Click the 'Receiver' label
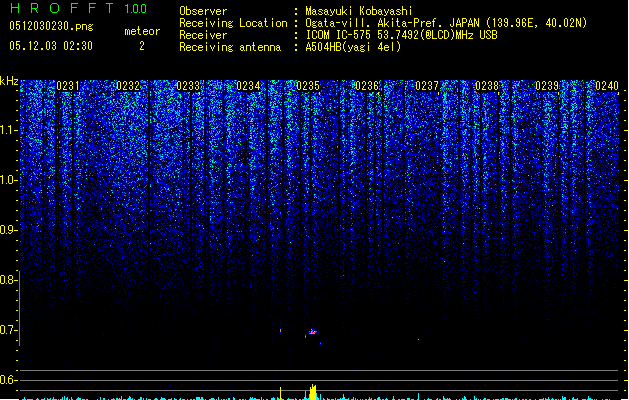This screenshot has width=629, height=400. click(203, 35)
